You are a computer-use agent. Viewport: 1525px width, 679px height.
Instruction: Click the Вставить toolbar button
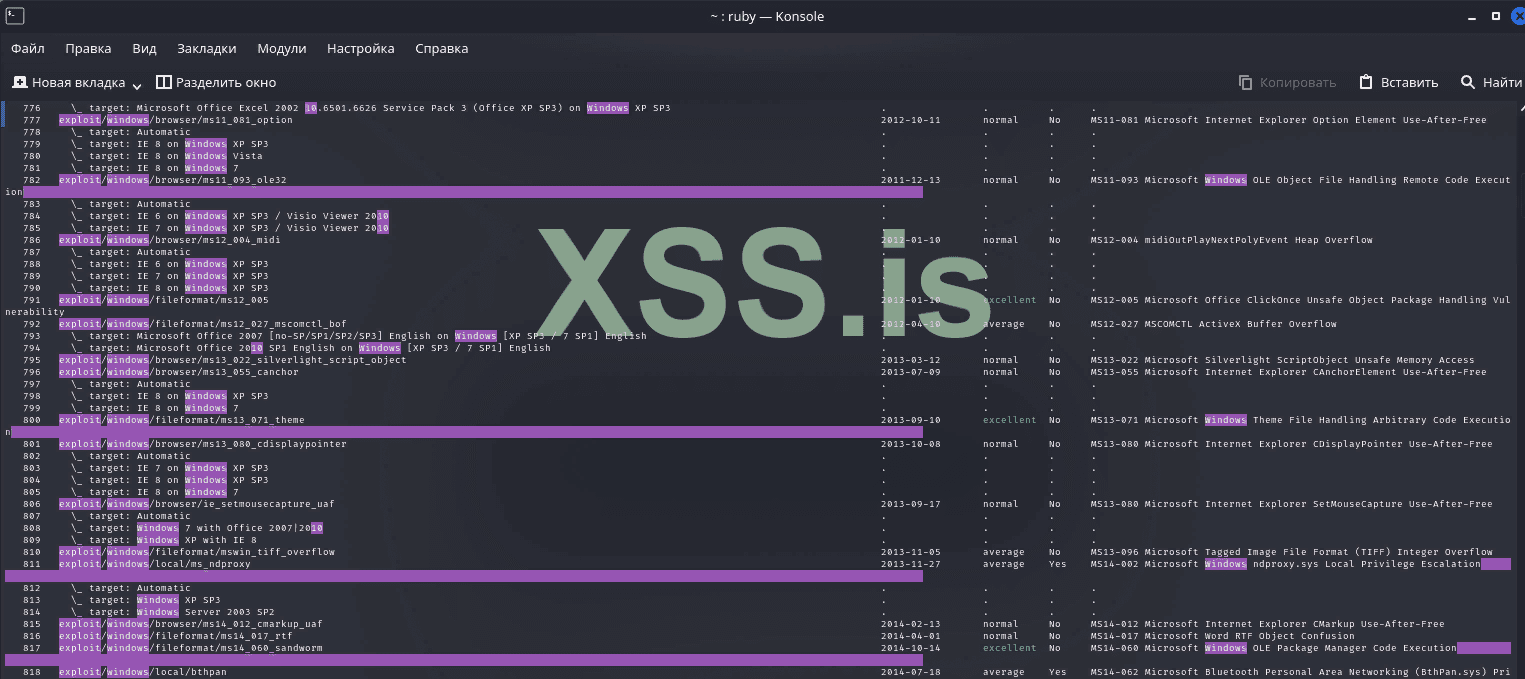(x=1398, y=82)
